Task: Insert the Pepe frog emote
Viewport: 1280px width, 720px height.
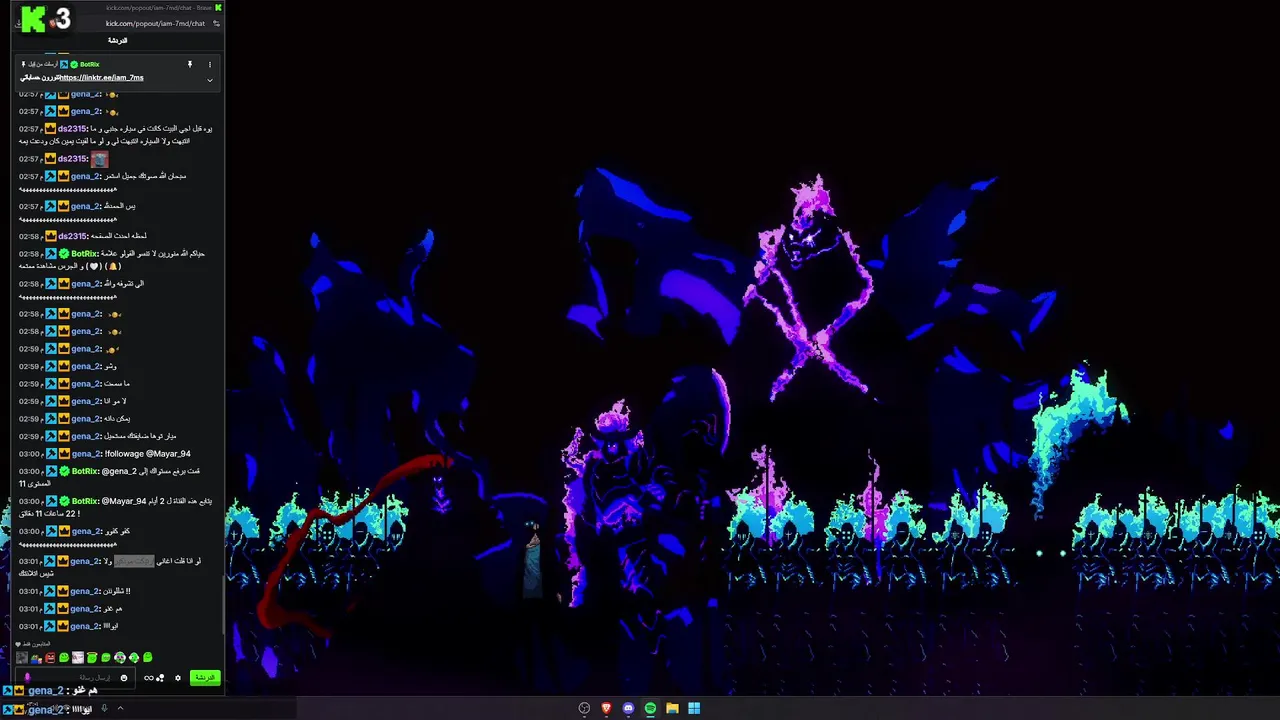Action: pos(36,658)
